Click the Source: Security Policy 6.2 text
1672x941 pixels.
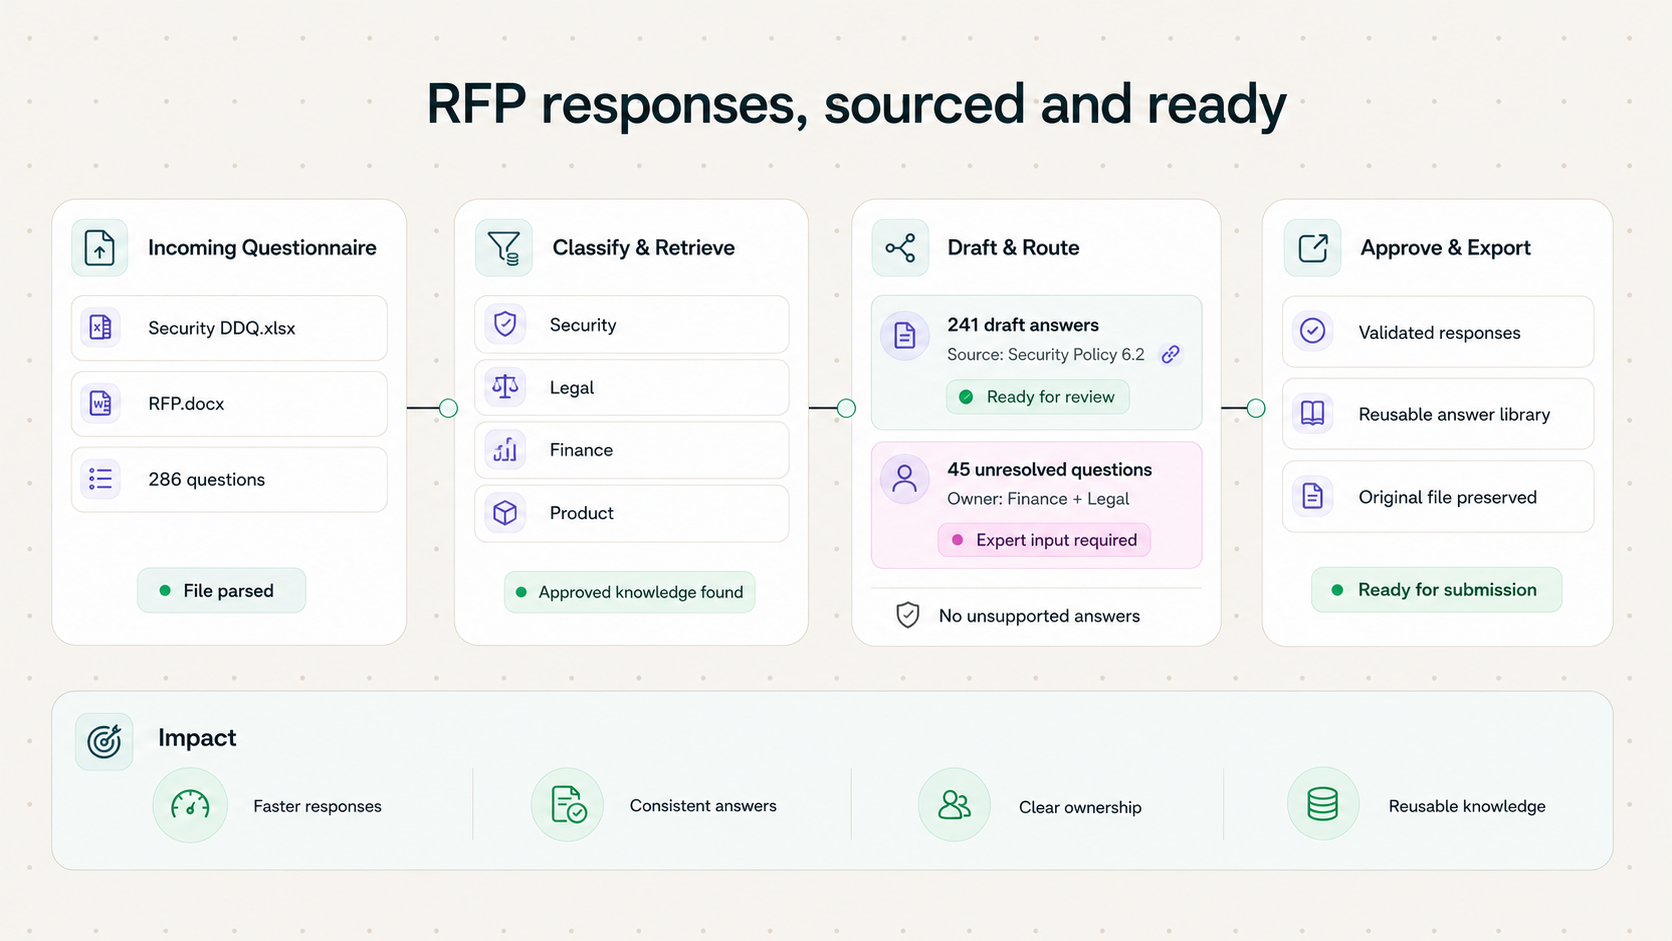click(x=1046, y=354)
